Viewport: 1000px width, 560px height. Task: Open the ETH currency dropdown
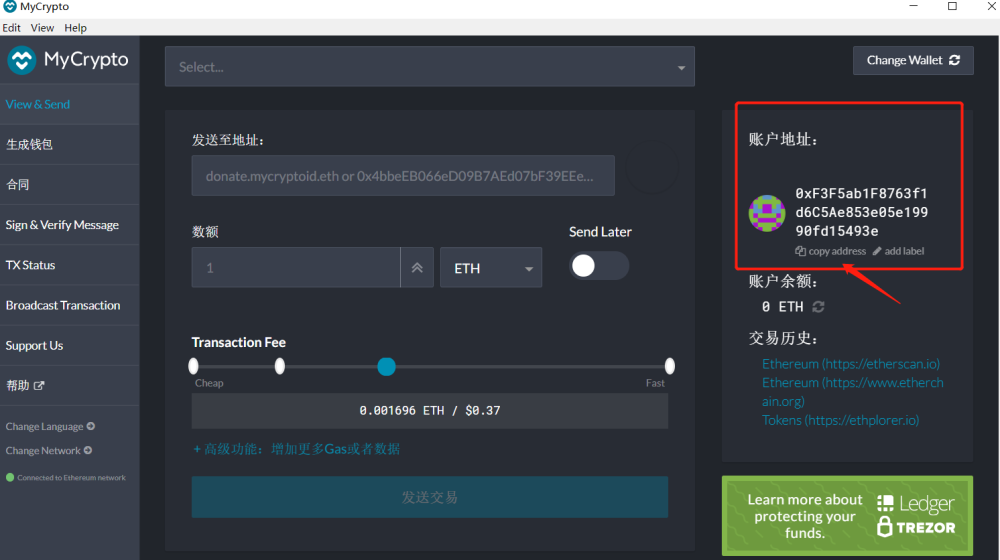491,268
